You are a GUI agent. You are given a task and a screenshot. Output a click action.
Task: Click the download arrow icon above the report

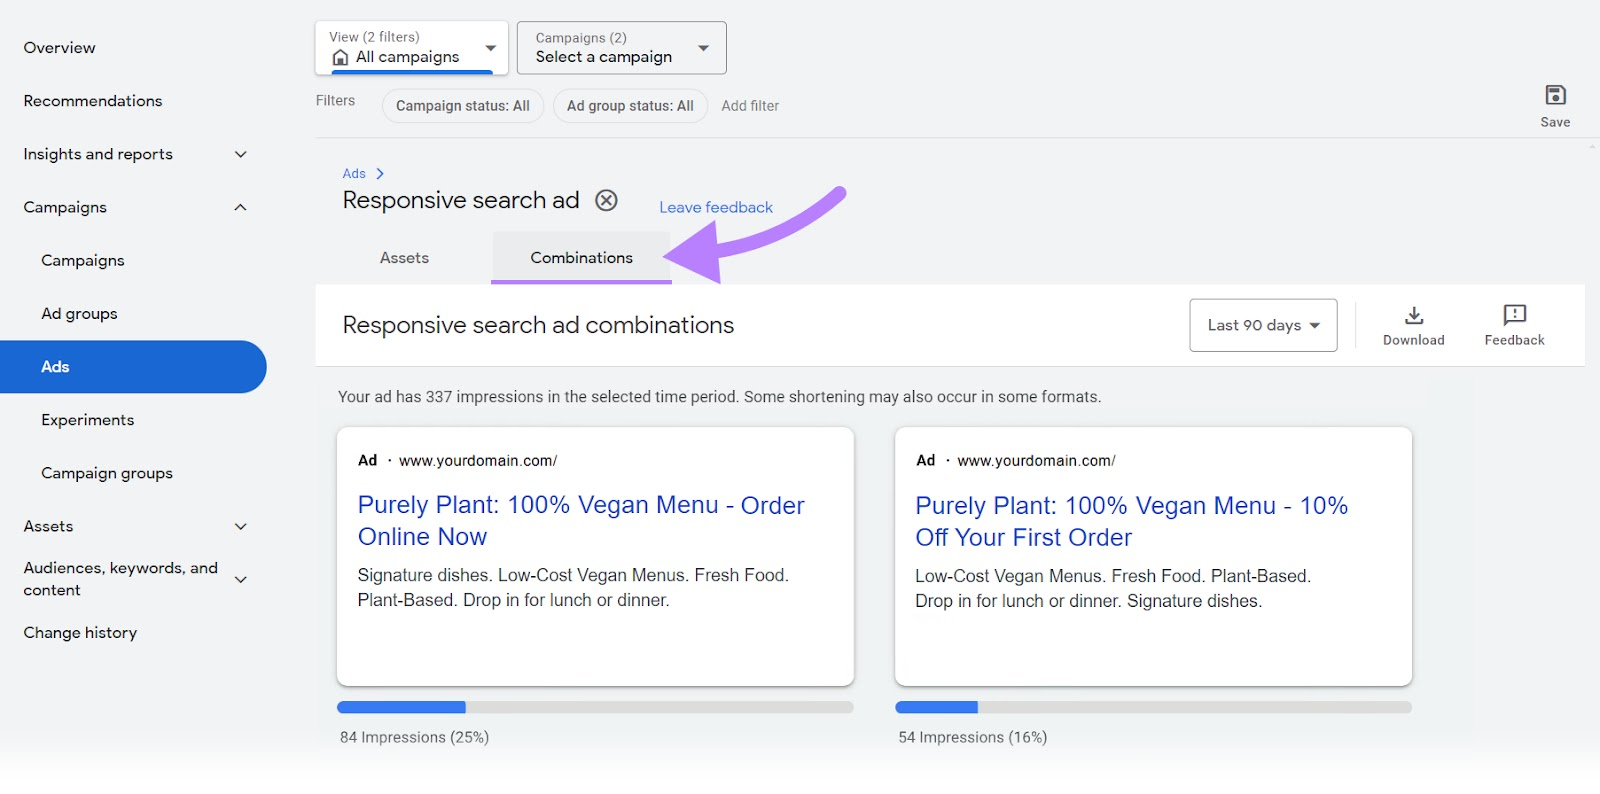(1413, 314)
